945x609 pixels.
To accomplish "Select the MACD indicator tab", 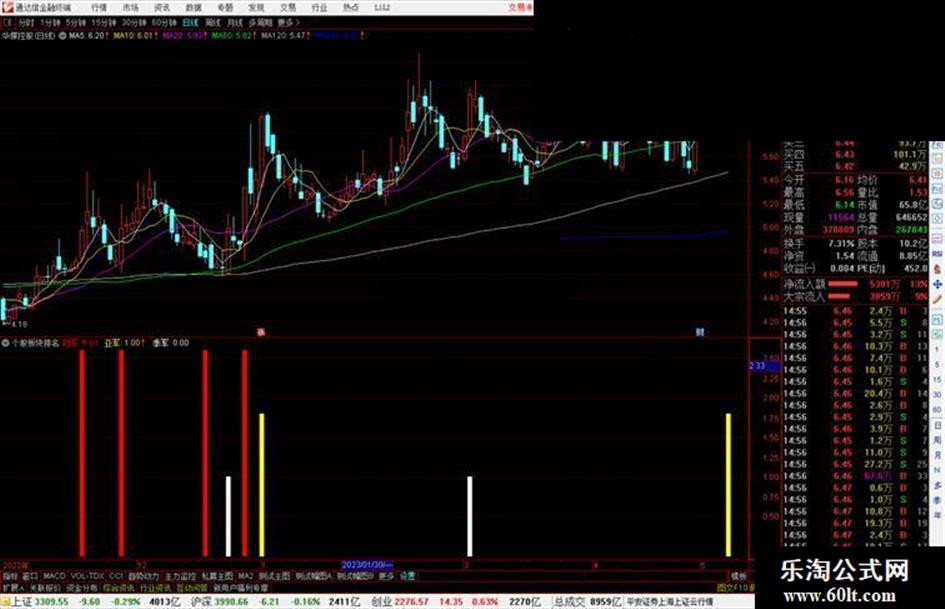I will pyautogui.click(x=54, y=576).
